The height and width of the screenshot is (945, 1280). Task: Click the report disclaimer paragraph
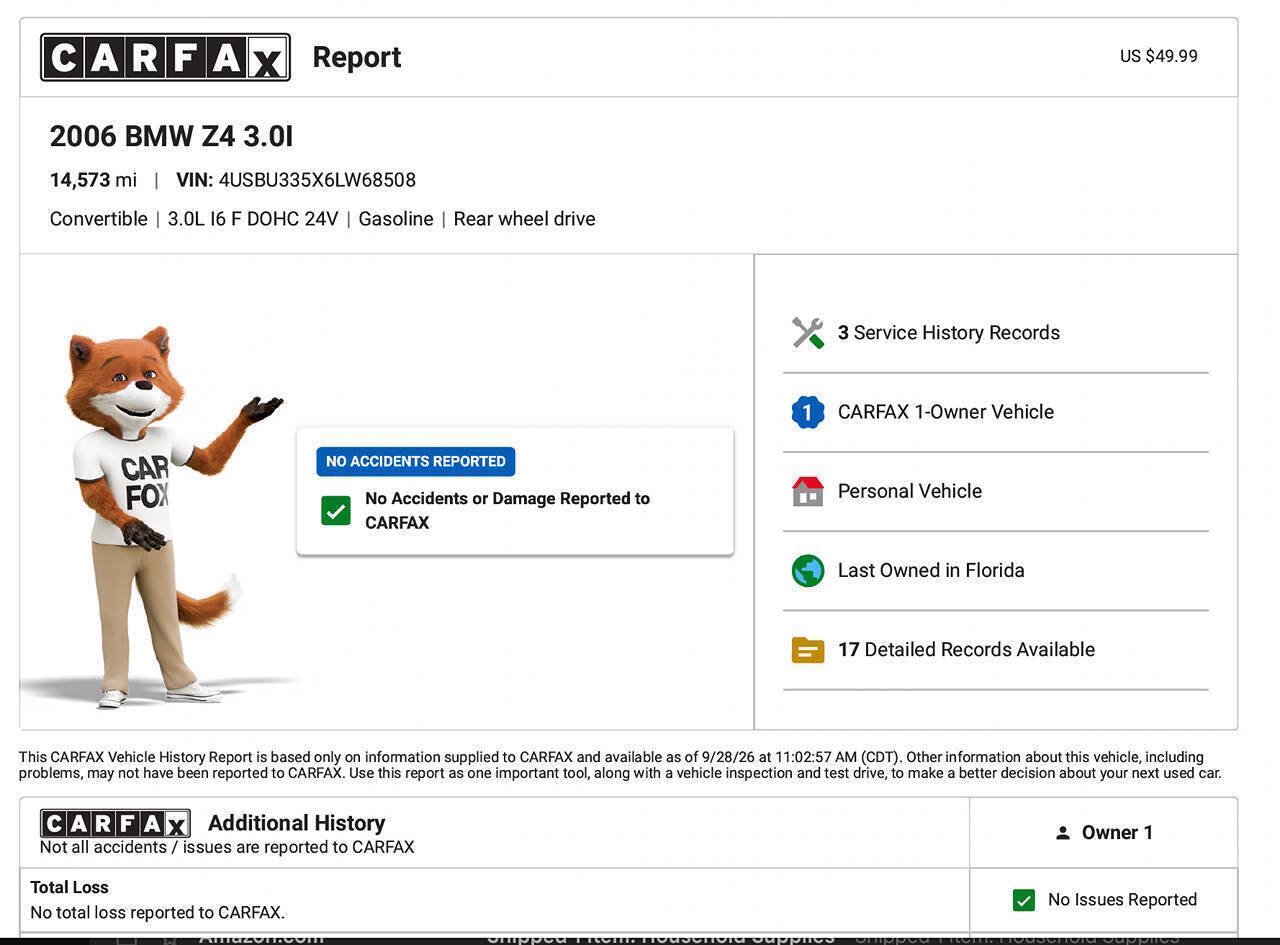[620, 765]
